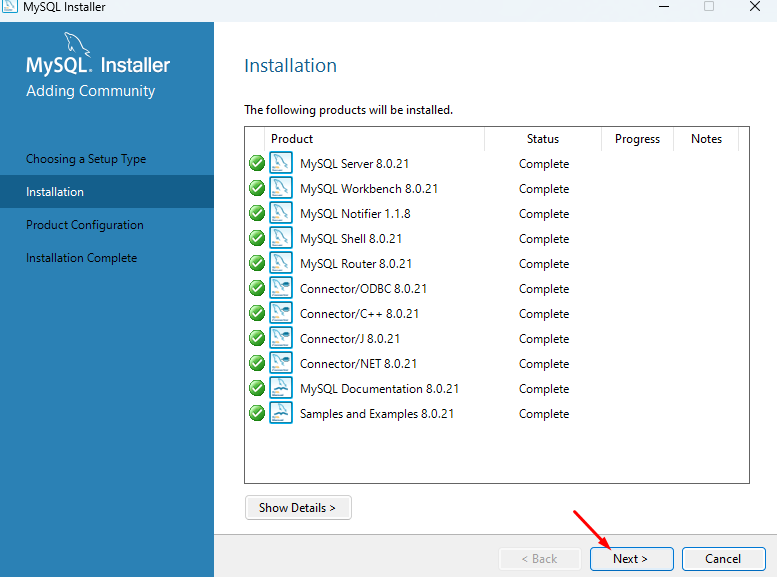Click the Connector/C++ 8.0.21 product icon

pos(280,313)
